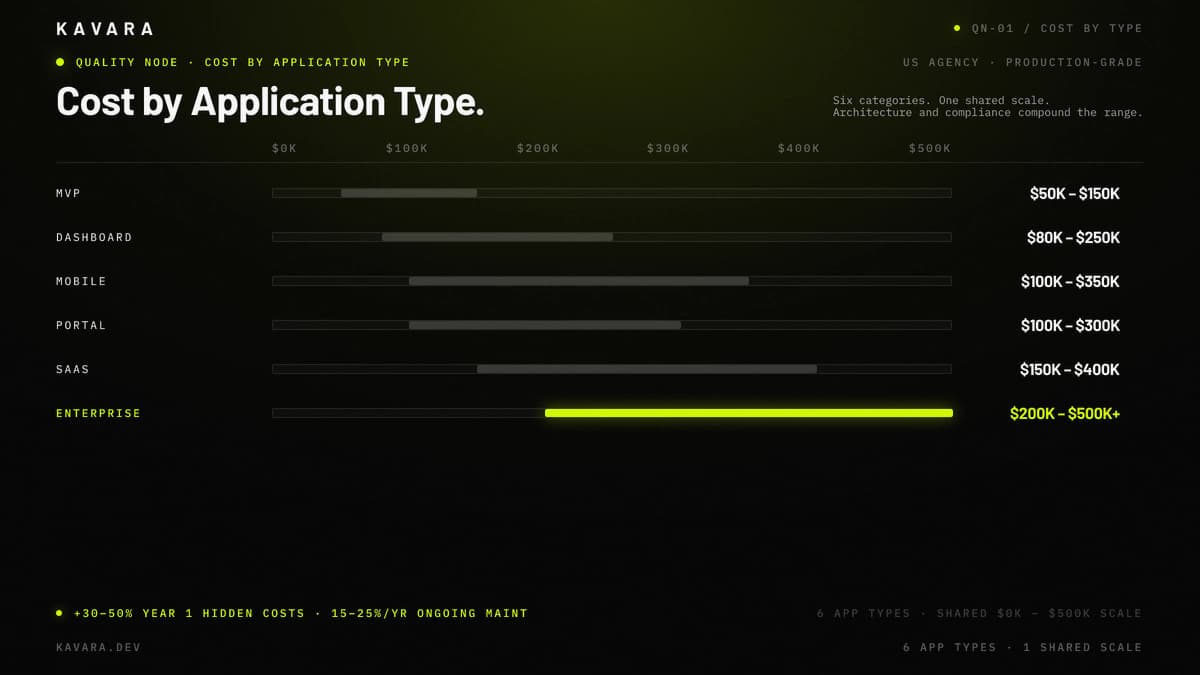Click the ENTERPRISE row label
This screenshot has height=675, width=1200.
(98, 413)
